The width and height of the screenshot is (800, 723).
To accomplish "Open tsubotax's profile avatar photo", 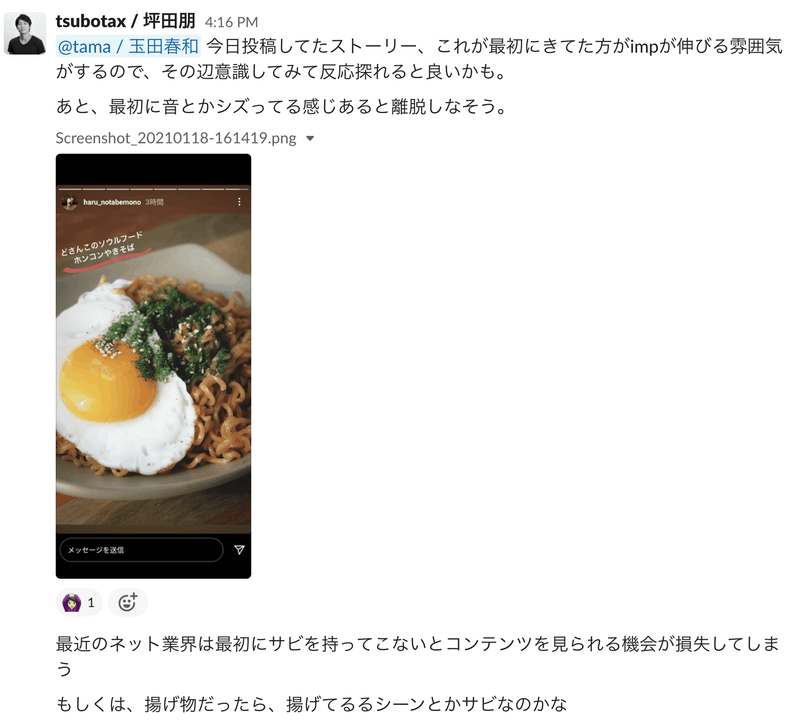I will pos(25,33).
